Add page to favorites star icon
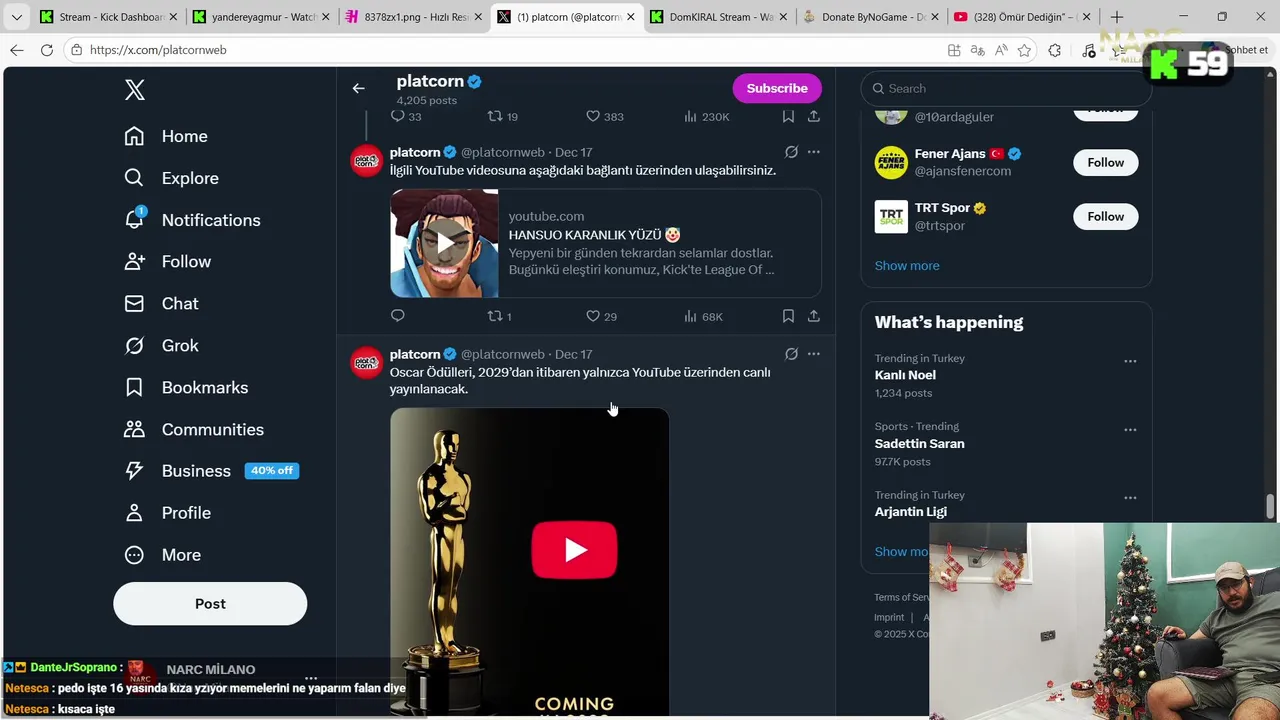1280x720 pixels. coord(1024,50)
